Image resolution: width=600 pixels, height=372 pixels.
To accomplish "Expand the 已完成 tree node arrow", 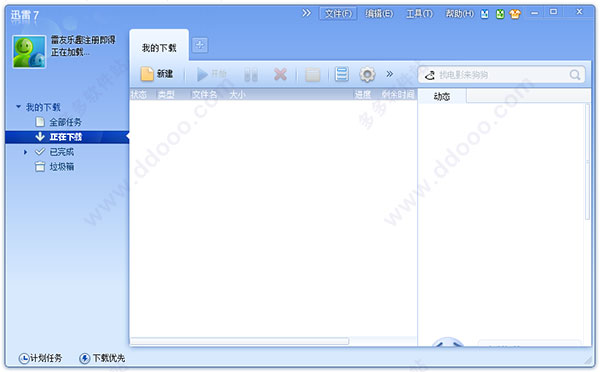I will point(25,152).
